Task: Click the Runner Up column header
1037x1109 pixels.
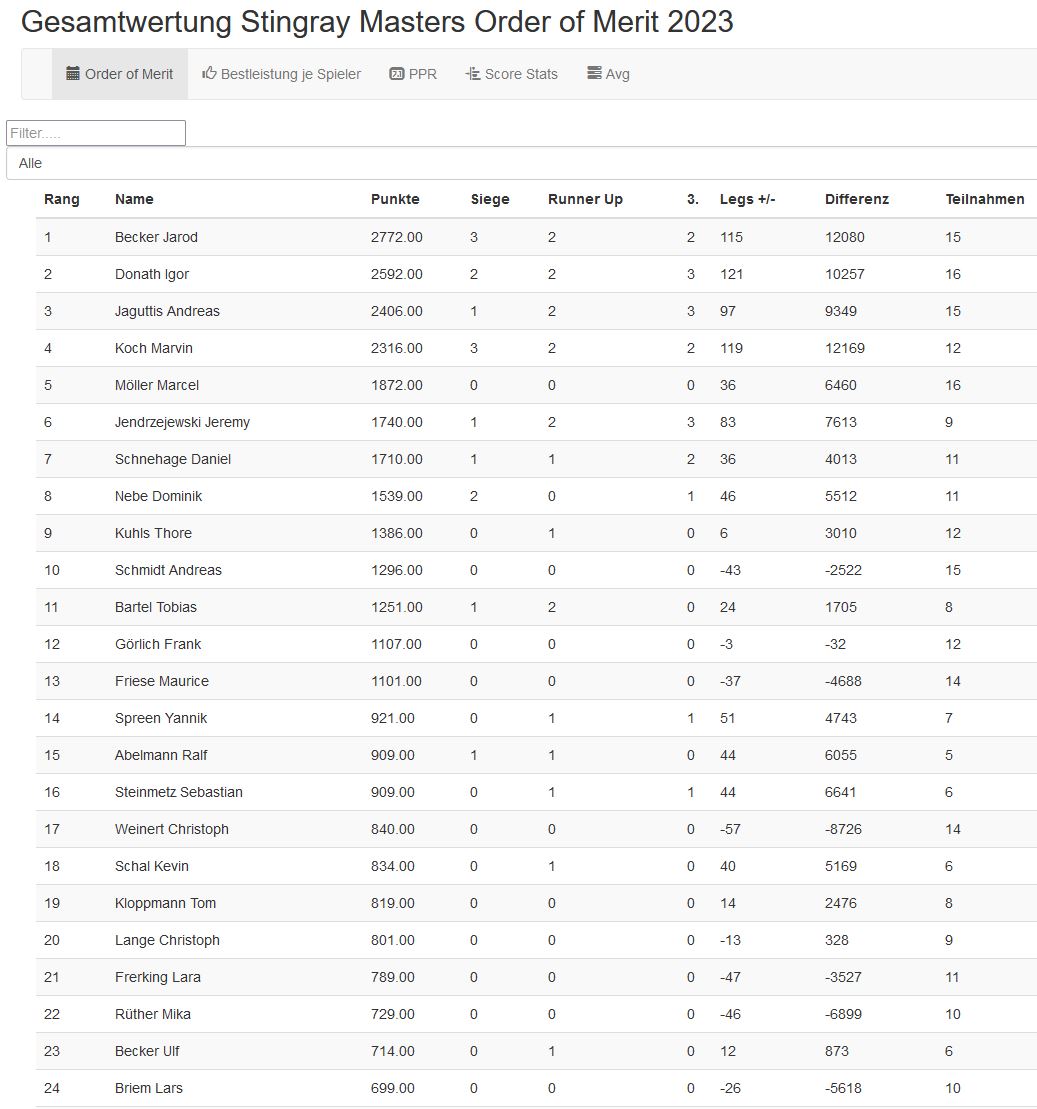Action: [585, 199]
